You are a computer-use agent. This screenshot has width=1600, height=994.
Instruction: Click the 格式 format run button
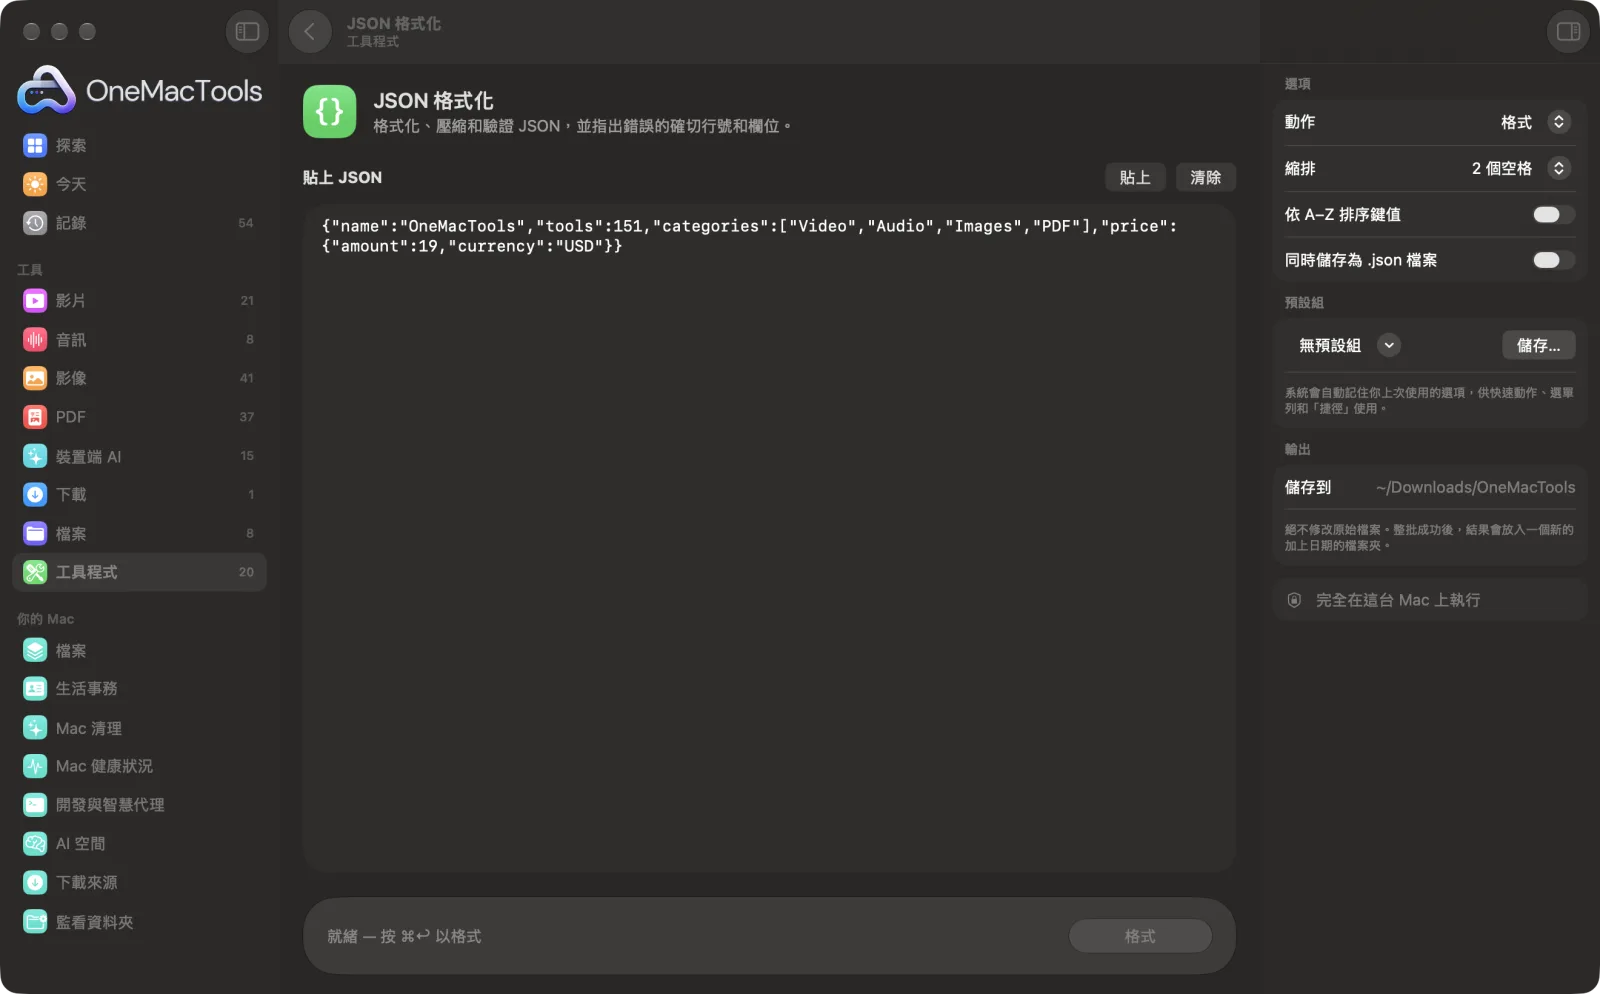coord(1140,936)
